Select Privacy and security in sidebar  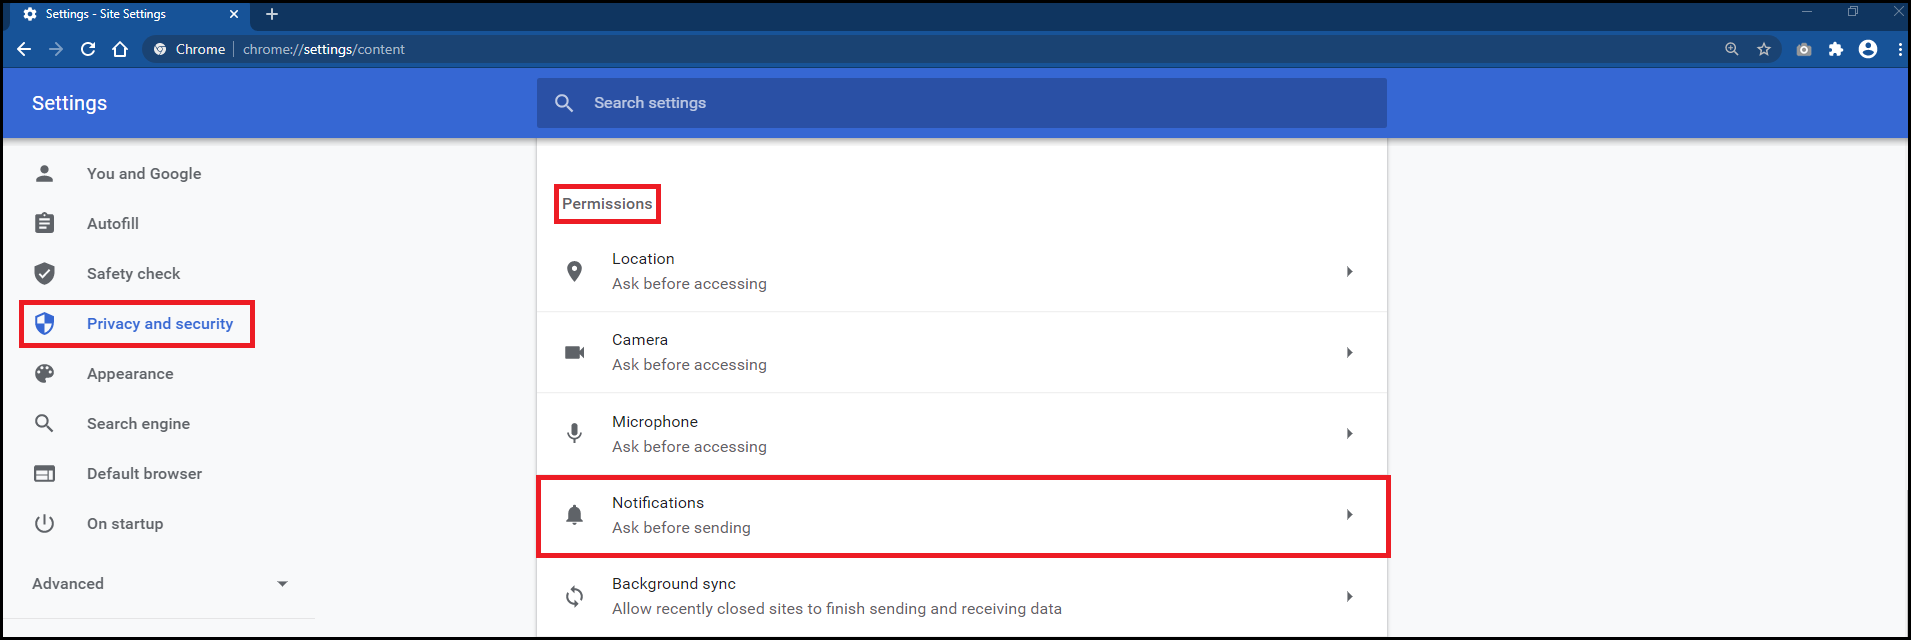159,324
